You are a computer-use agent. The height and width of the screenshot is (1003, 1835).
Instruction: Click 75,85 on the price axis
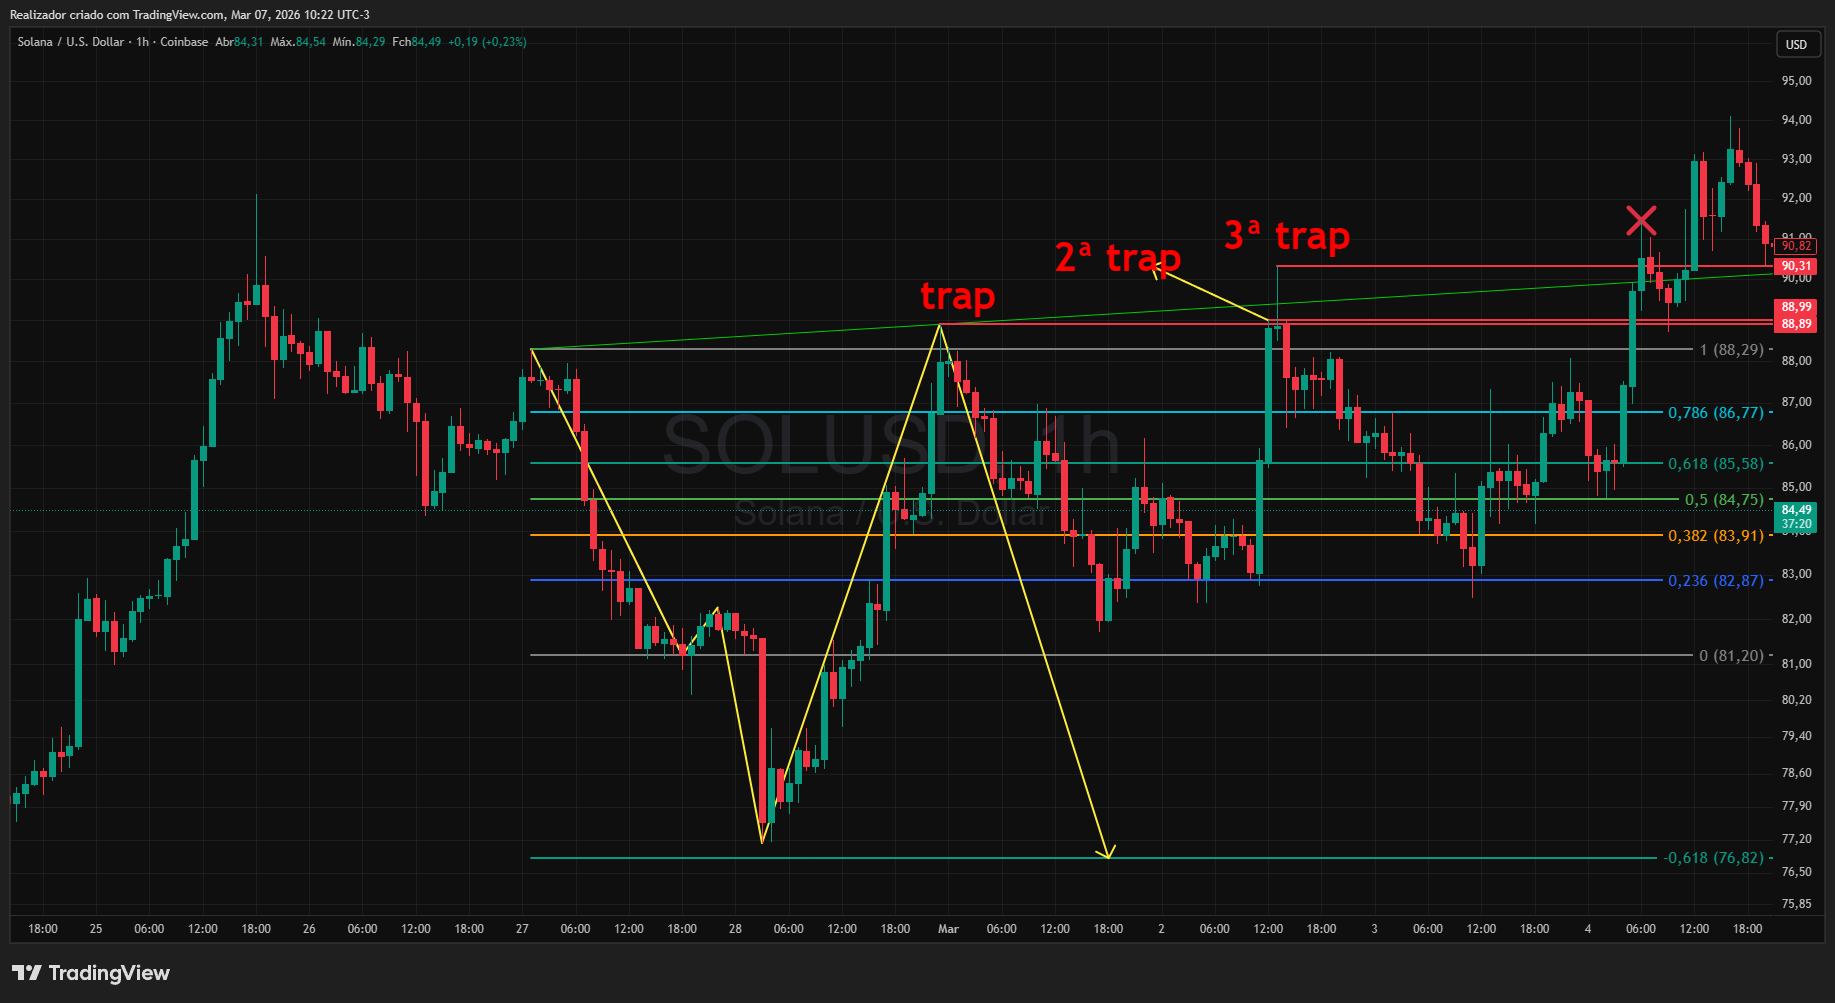[x=1796, y=904]
